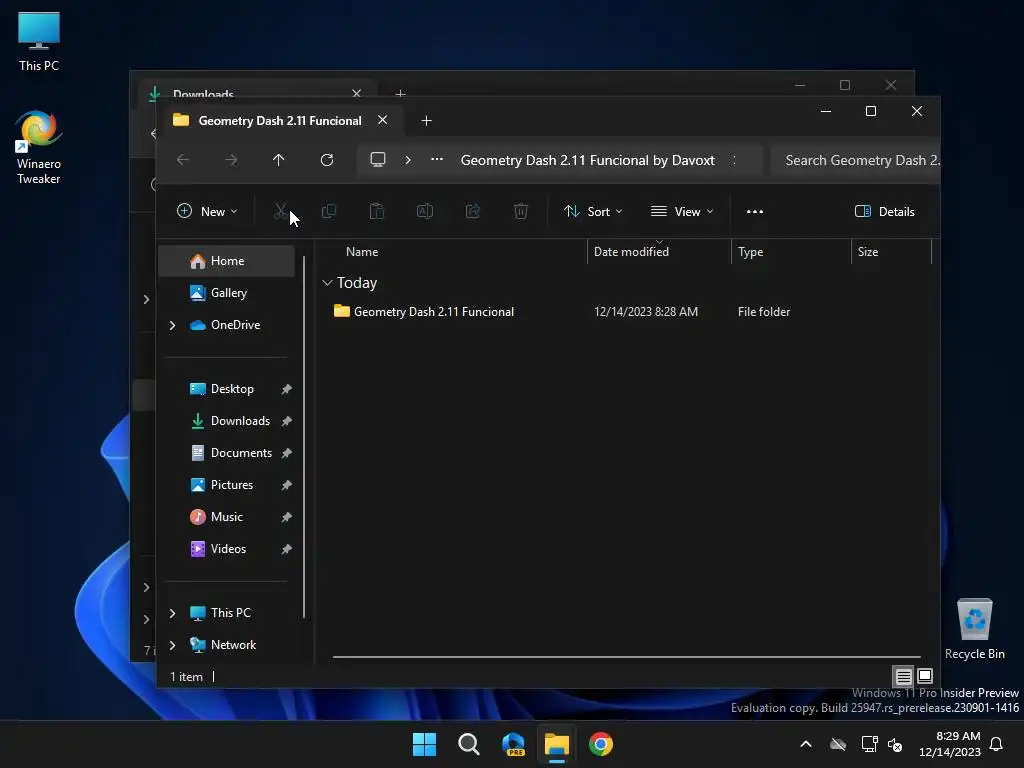Open Winaero Tweaker desktop shortcut
The width and height of the screenshot is (1024, 768).
pyautogui.click(x=39, y=148)
